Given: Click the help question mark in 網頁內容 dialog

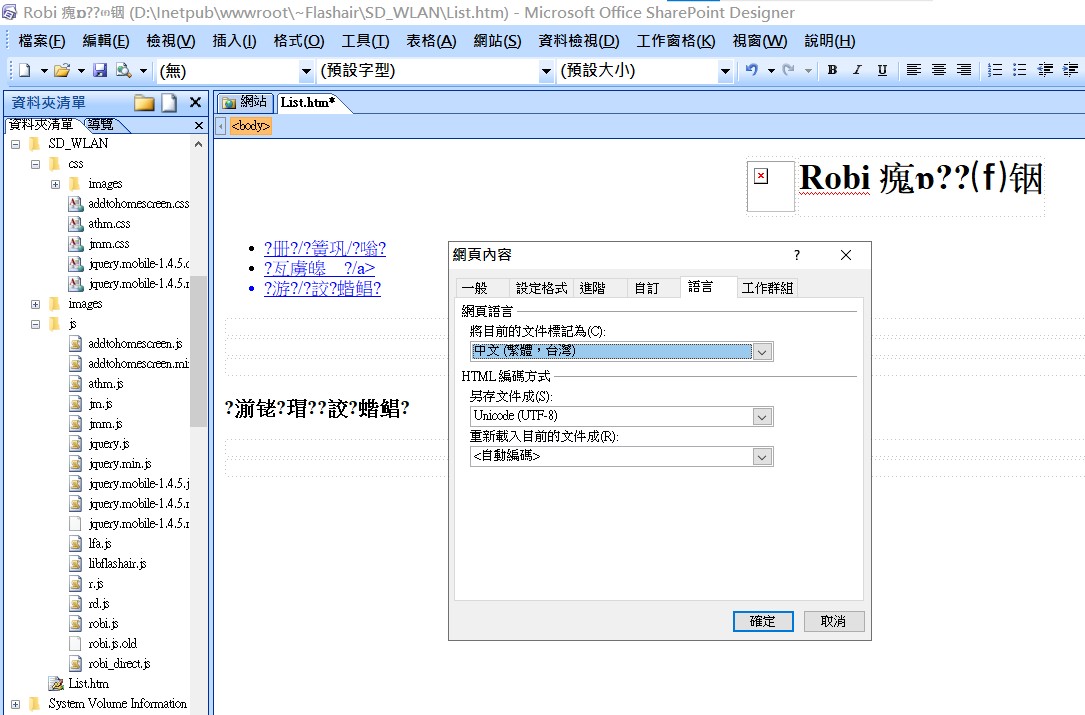Looking at the screenshot, I should [796, 255].
